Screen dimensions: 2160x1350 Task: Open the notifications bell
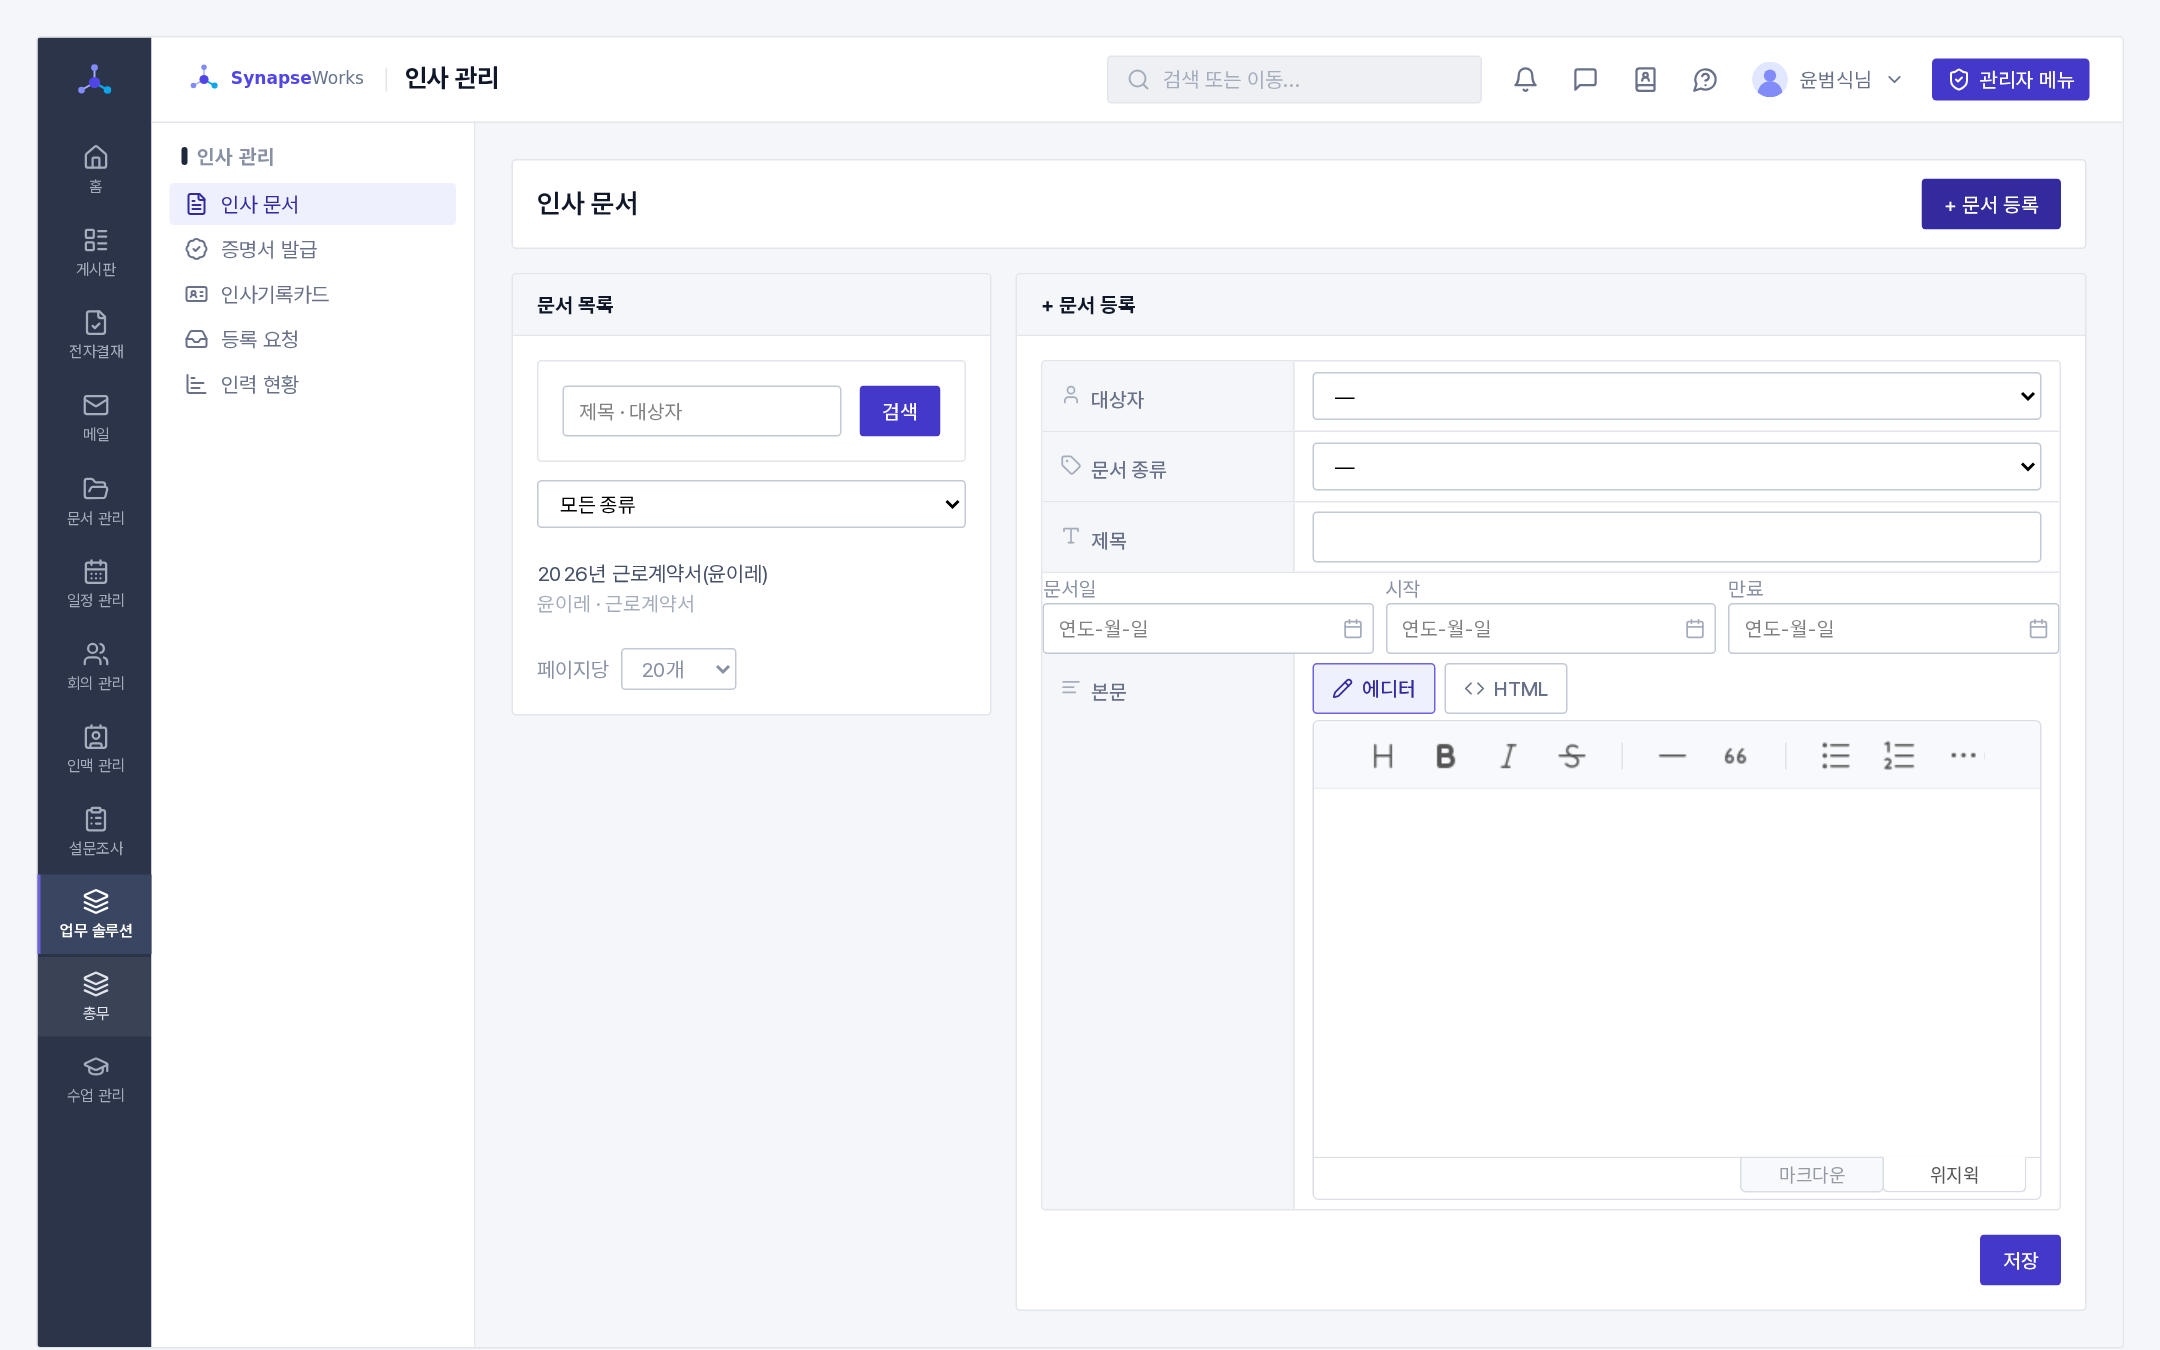tap(1525, 80)
